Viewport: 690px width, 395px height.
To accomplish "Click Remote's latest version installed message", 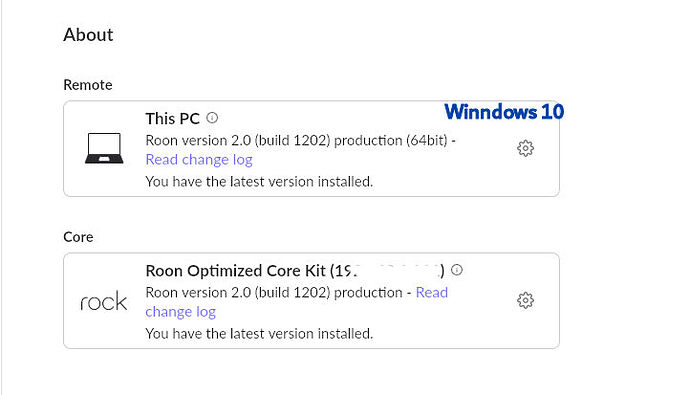I will [x=259, y=182].
